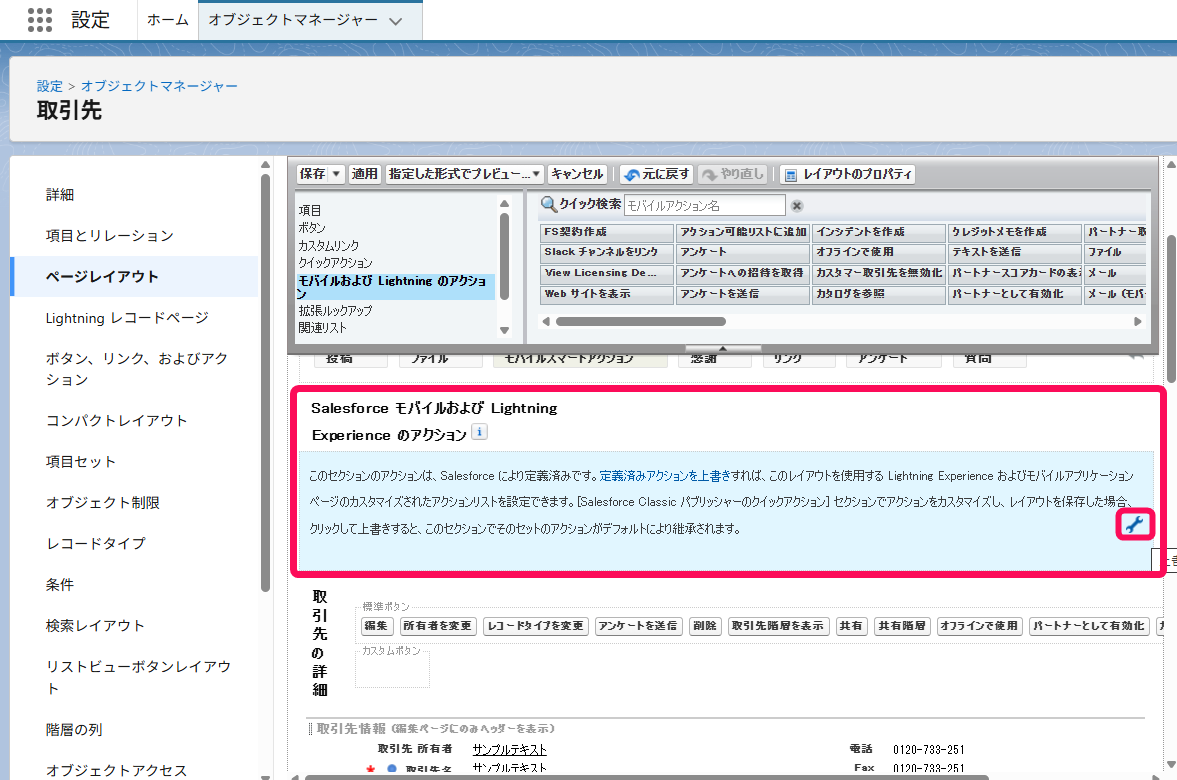Open コンパクトレイアウト in the sidebar
1177x780 pixels.
click(116, 420)
